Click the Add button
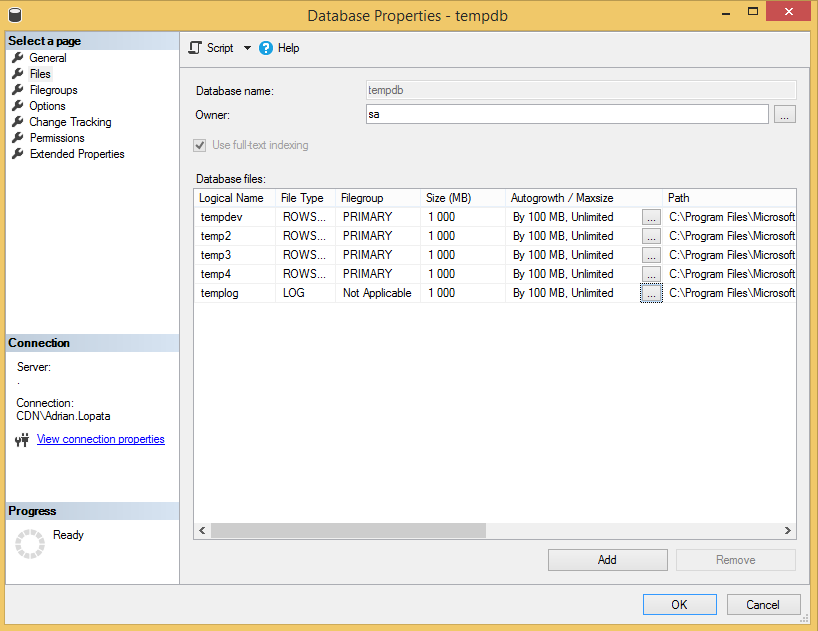The height and width of the screenshot is (631, 818). tap(608, 560)
